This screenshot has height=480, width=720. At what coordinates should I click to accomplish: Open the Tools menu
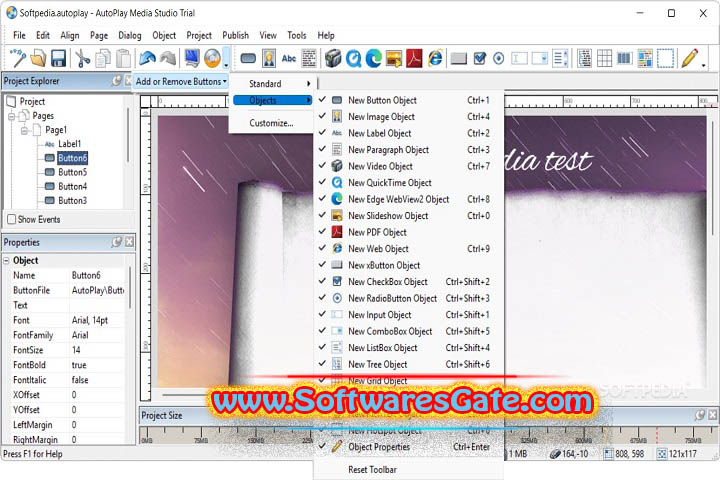(297, 35)
